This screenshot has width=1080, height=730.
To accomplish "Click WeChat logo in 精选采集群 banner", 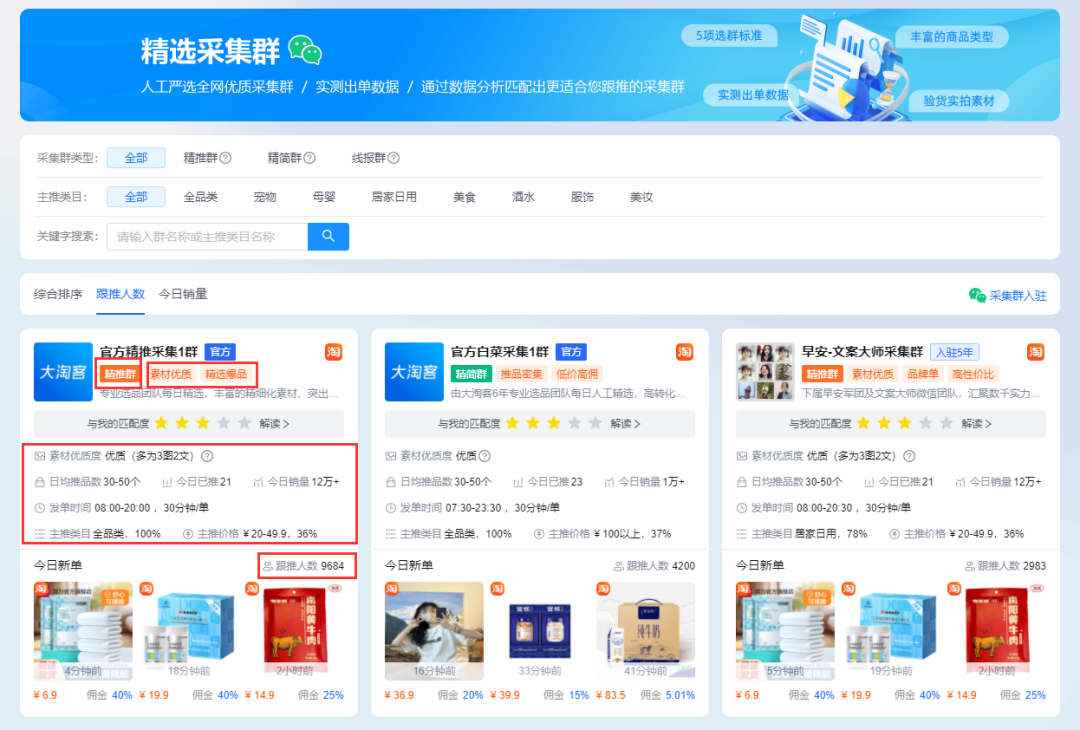I will (x=305, y=50).
